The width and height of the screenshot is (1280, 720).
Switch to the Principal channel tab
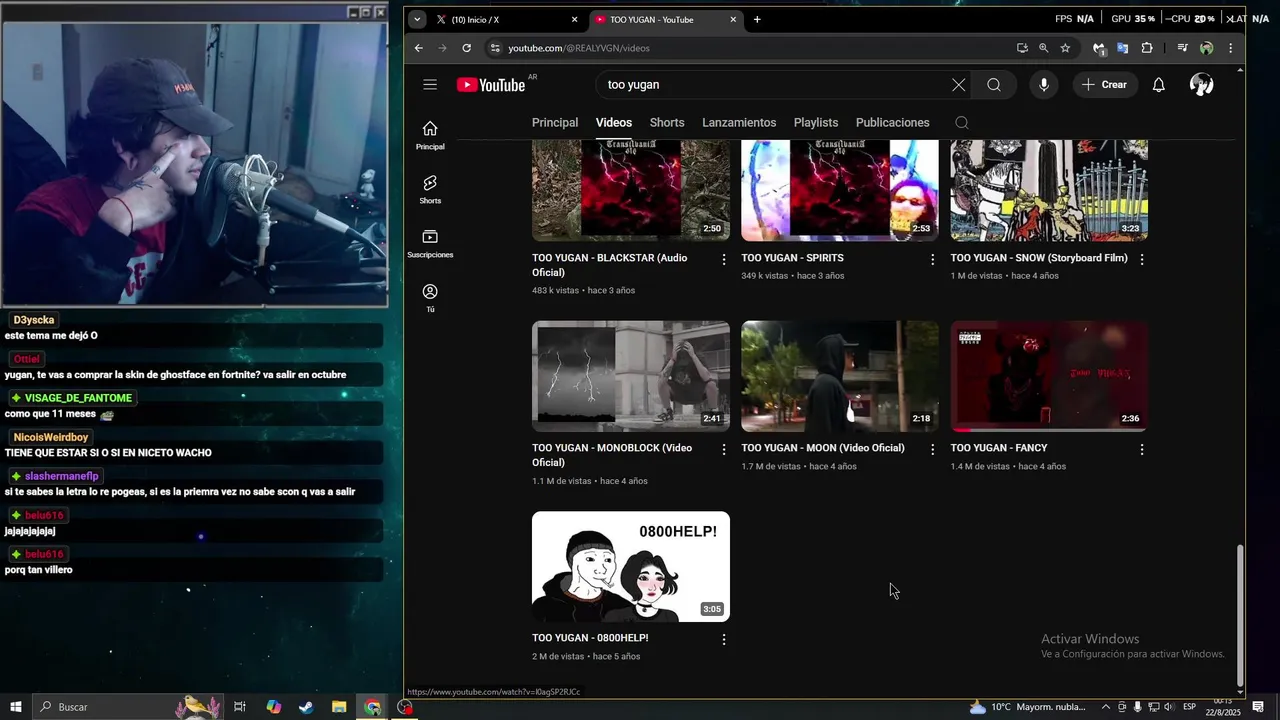click(555, 123)
